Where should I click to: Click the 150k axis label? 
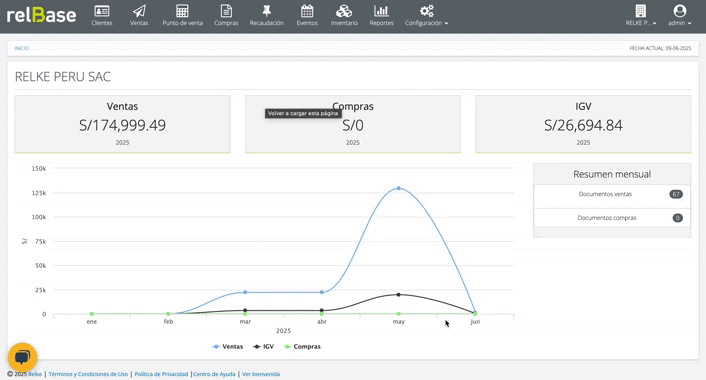39,168
